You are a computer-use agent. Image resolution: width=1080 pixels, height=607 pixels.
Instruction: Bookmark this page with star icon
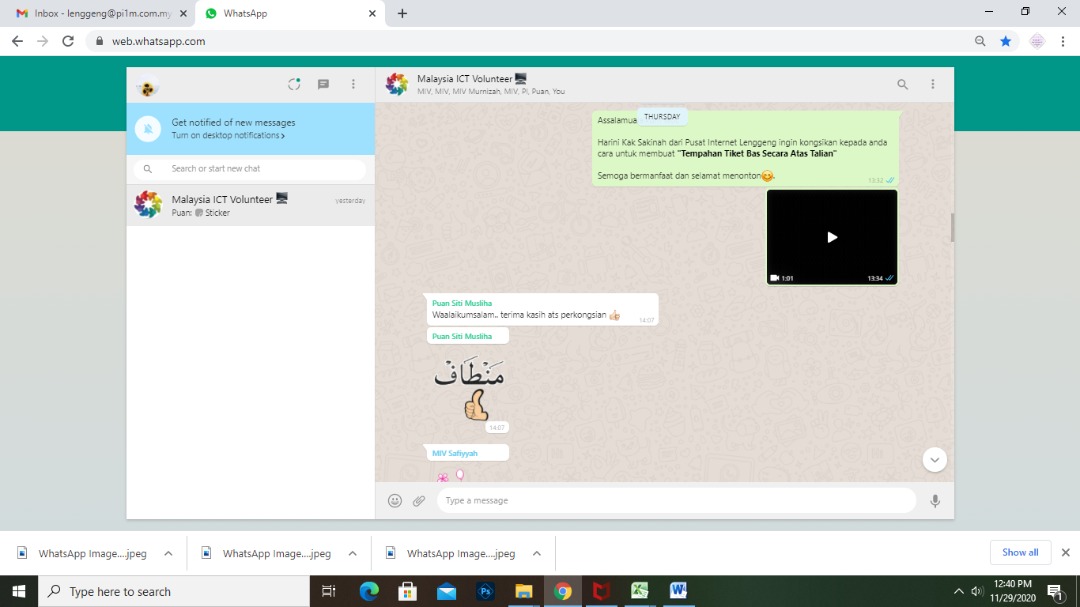tap(1006, 41)
